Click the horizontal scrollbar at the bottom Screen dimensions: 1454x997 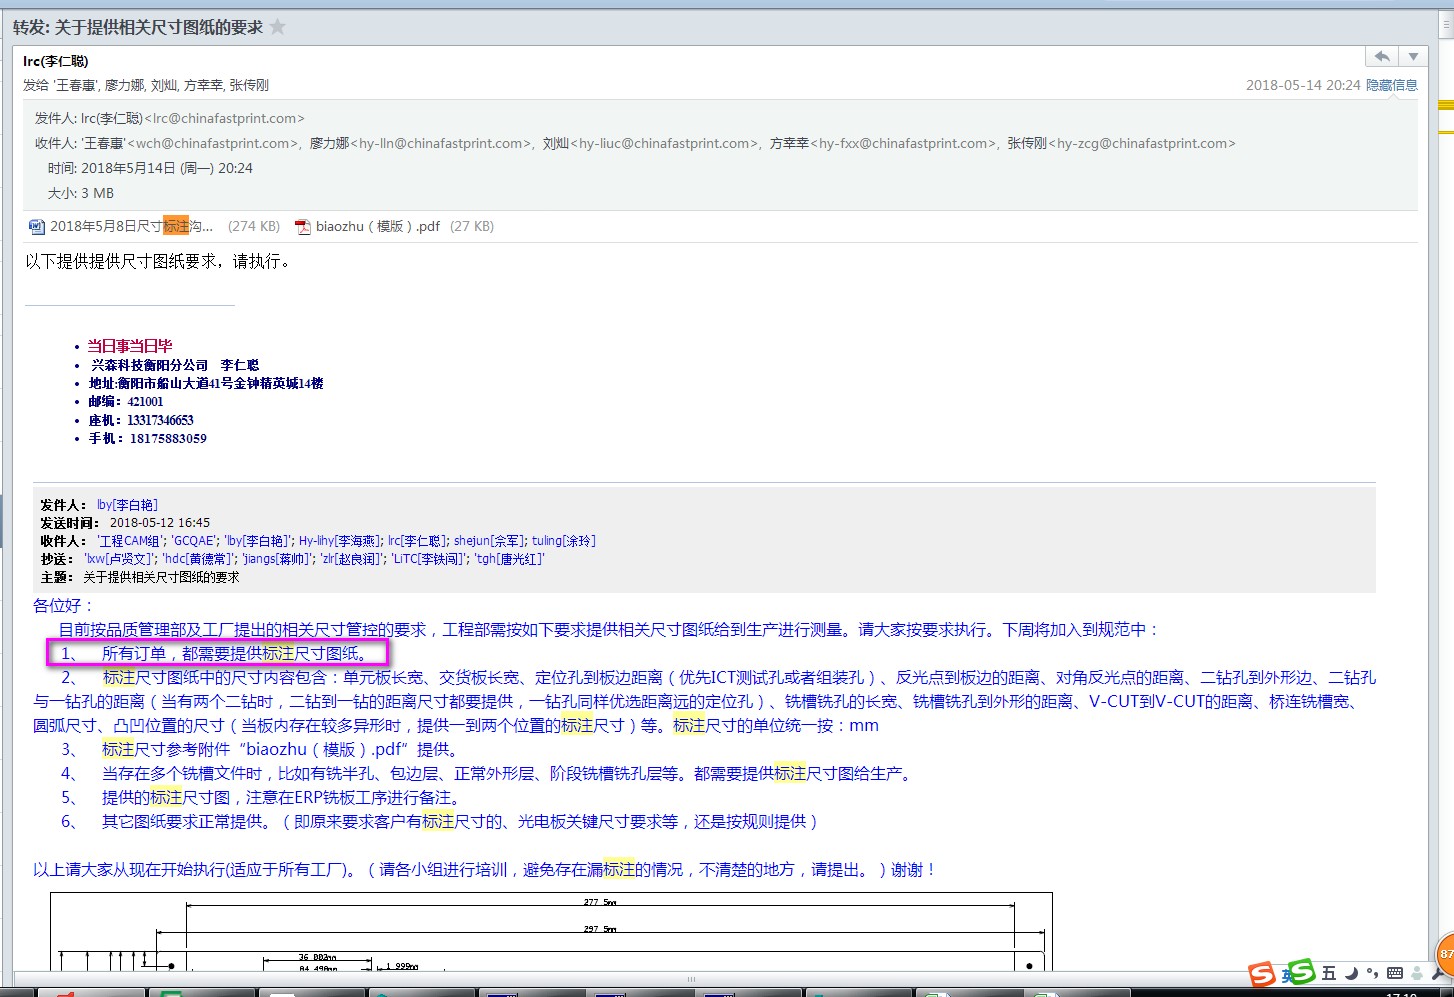tap(690, 979)
